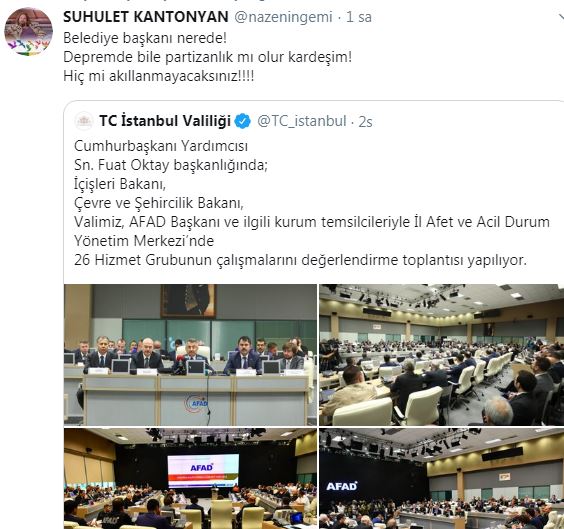Open the SUHULET KANTONYAN display name
Viewport: 564px width, 529px height.
146,17
